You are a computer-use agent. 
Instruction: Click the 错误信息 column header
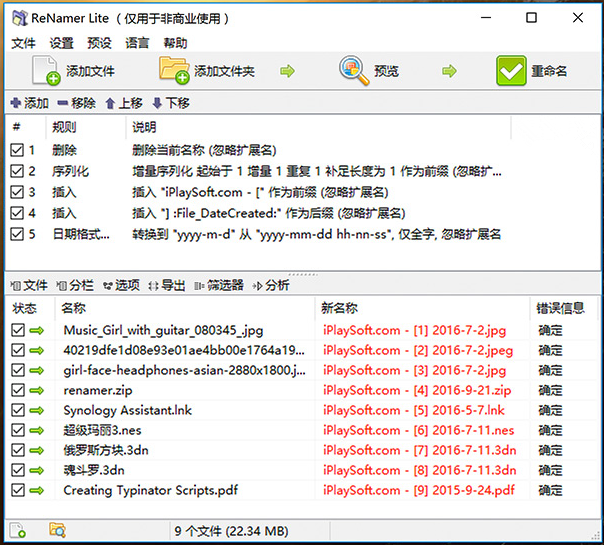(x=564, y=308)
